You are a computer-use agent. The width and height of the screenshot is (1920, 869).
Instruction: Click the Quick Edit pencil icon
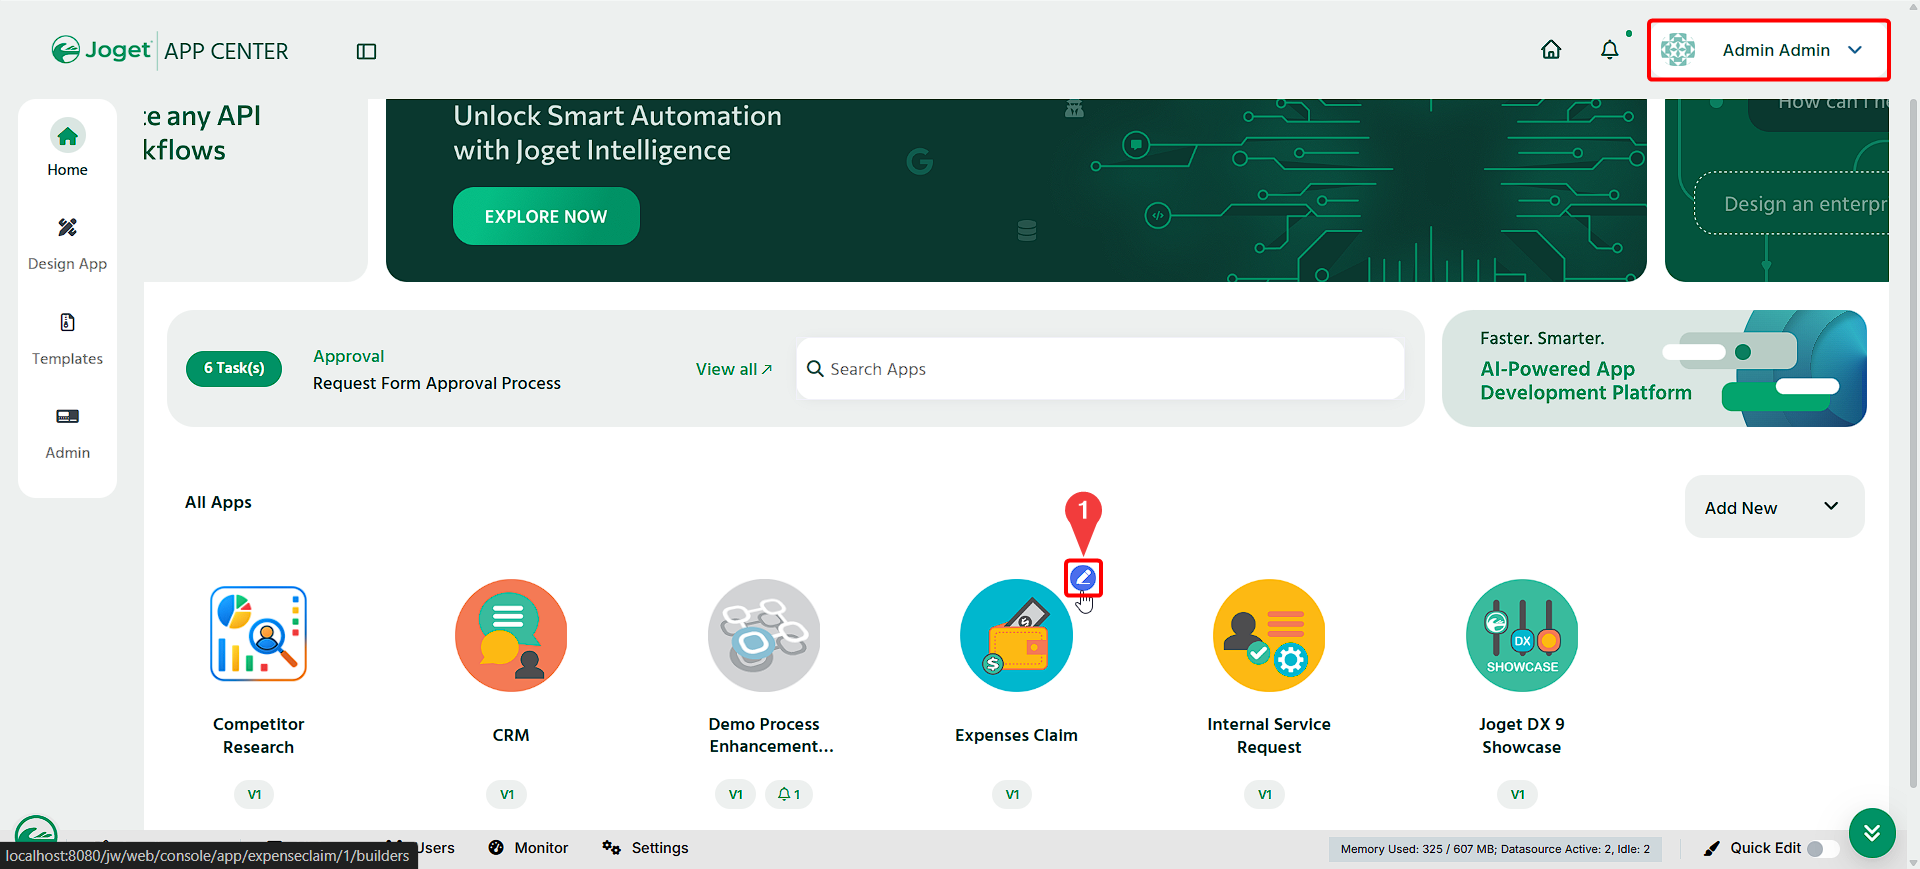[1712, 848]
